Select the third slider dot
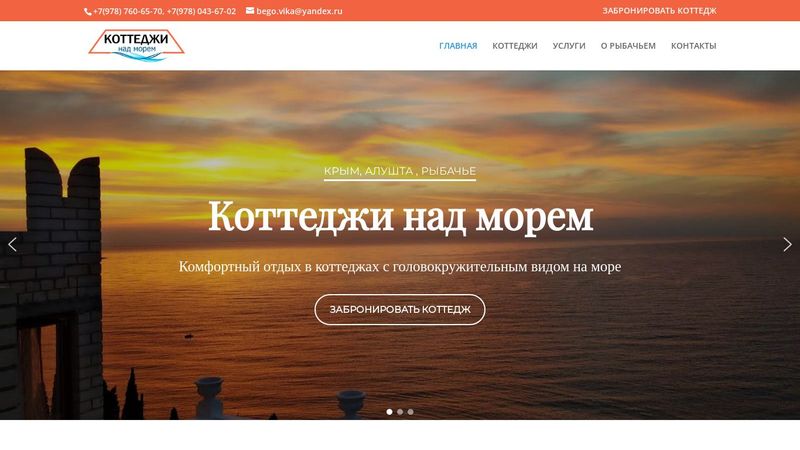This screenshot has width=800, height=450. click(x=410, y=412)
